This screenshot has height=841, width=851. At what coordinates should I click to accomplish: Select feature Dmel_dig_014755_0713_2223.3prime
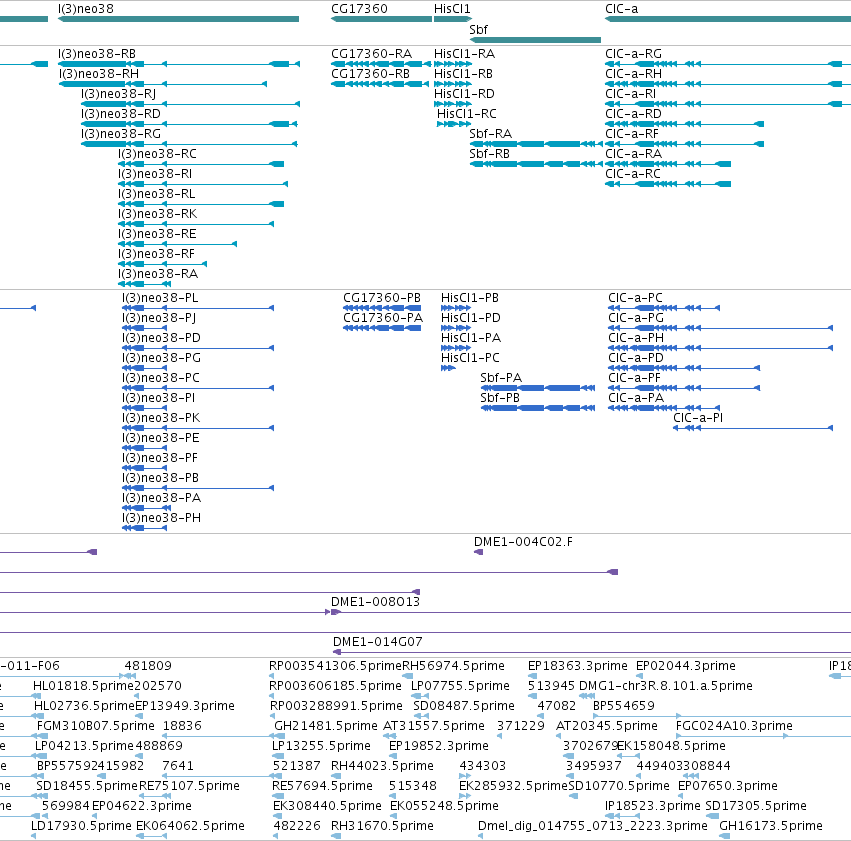(x=593, y=826)
